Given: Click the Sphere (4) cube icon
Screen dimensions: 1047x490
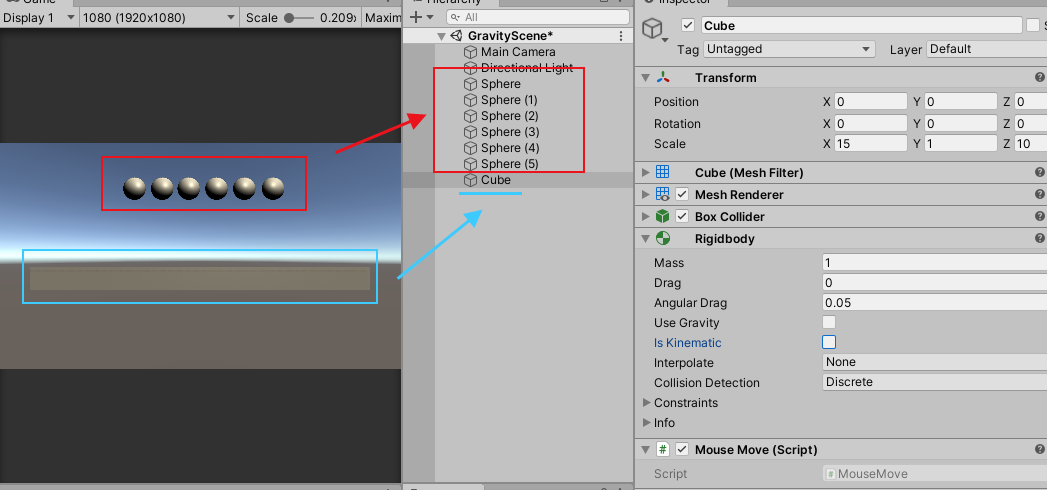Looking at the screenshot, I should click(x=470, y=148).
